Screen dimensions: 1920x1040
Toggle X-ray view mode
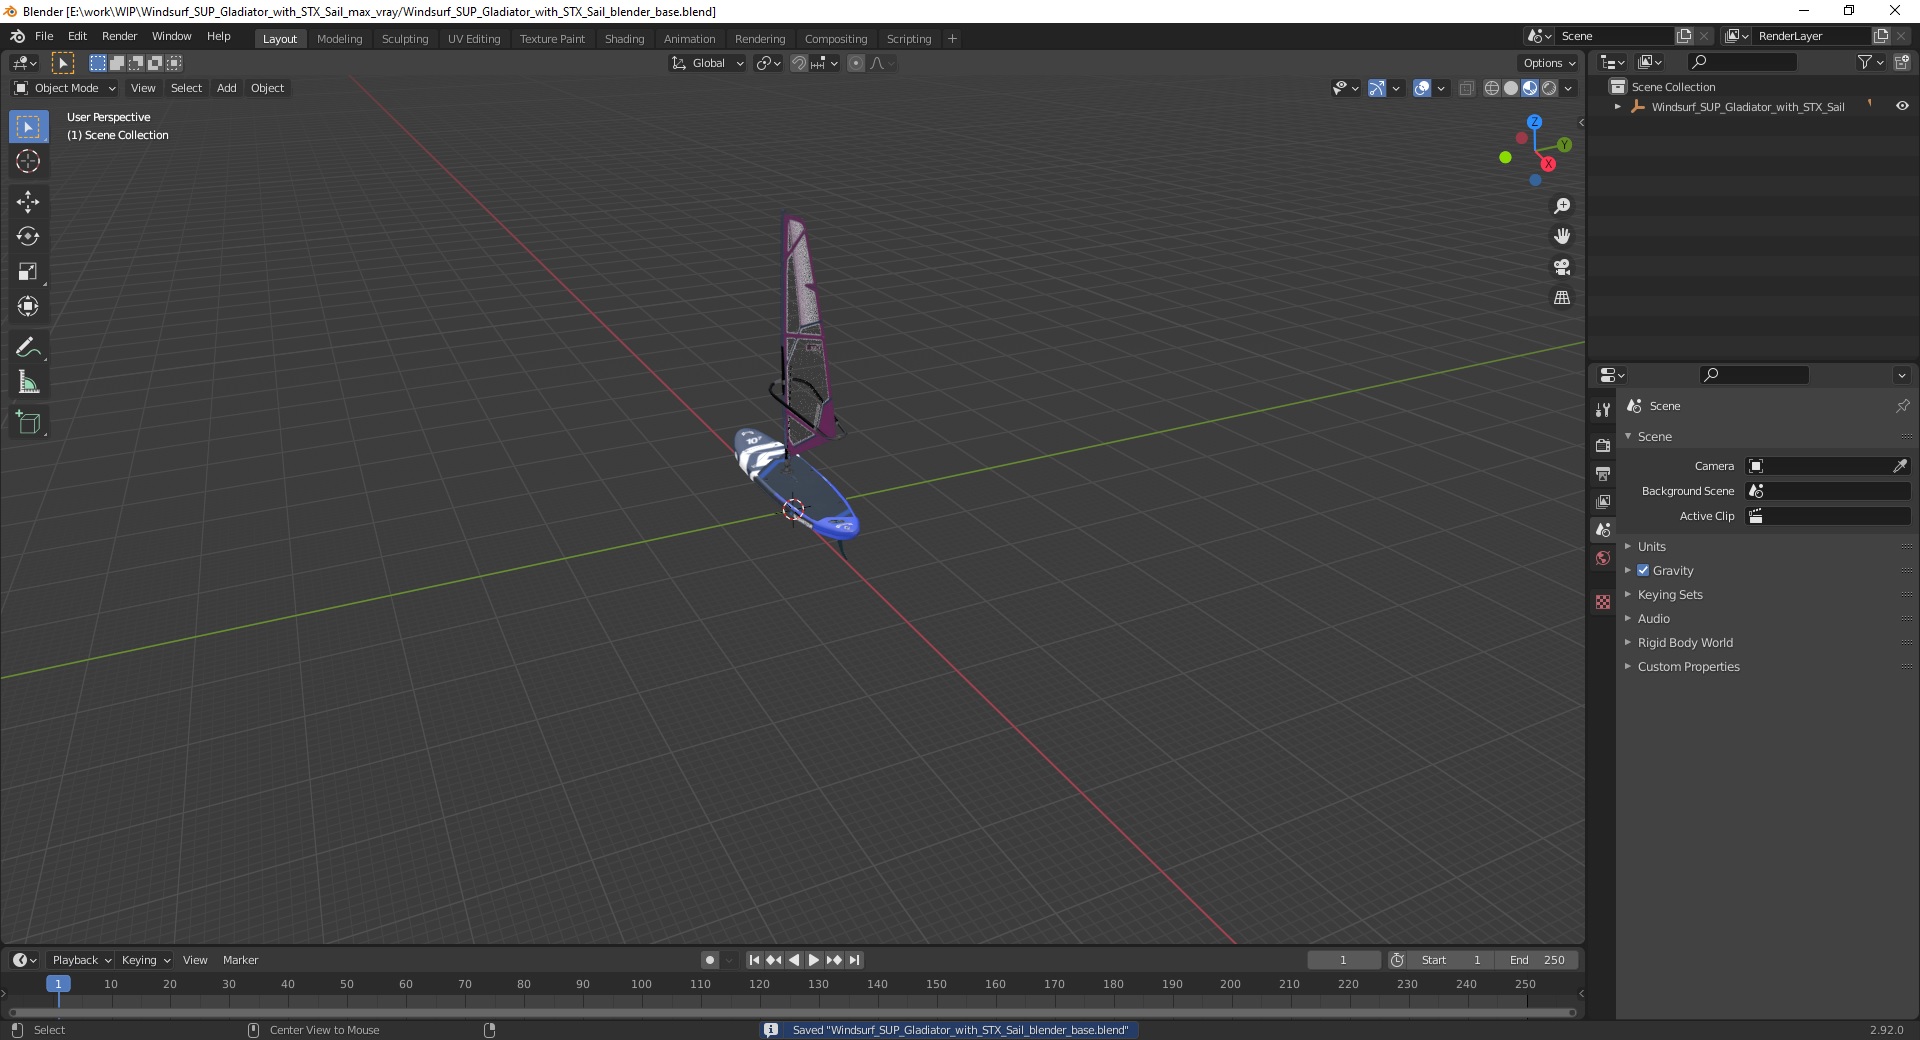tap(1467, 89)
